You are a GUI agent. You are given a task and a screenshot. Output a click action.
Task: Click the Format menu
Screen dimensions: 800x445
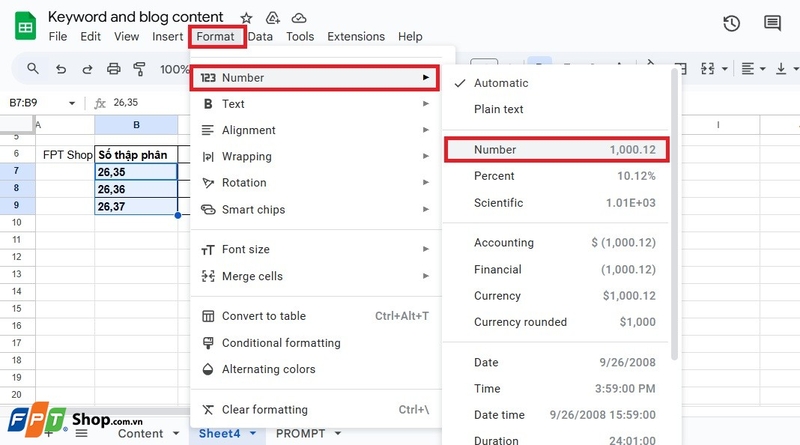coord(215,37)
